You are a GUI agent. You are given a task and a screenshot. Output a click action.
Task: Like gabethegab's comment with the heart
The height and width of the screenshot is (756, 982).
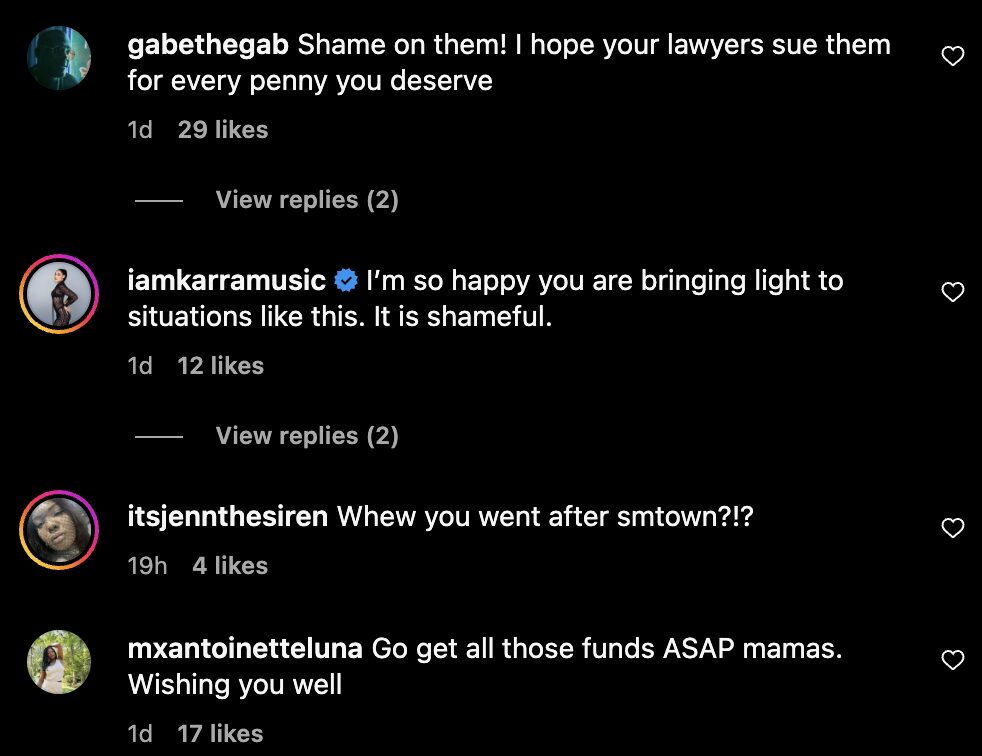953,56
